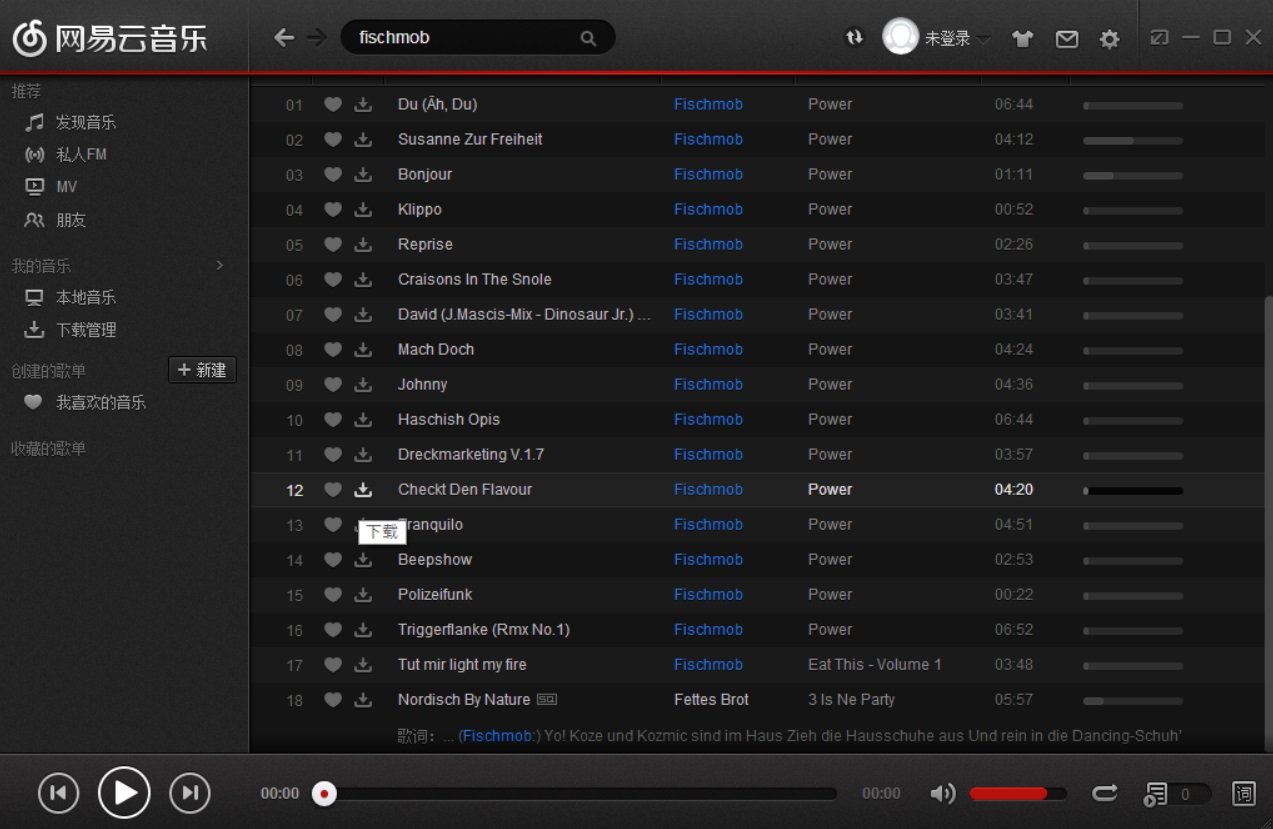The image size is (1273, 829).
Task: Click the search magnifier icon
Action: coord(588,38)
